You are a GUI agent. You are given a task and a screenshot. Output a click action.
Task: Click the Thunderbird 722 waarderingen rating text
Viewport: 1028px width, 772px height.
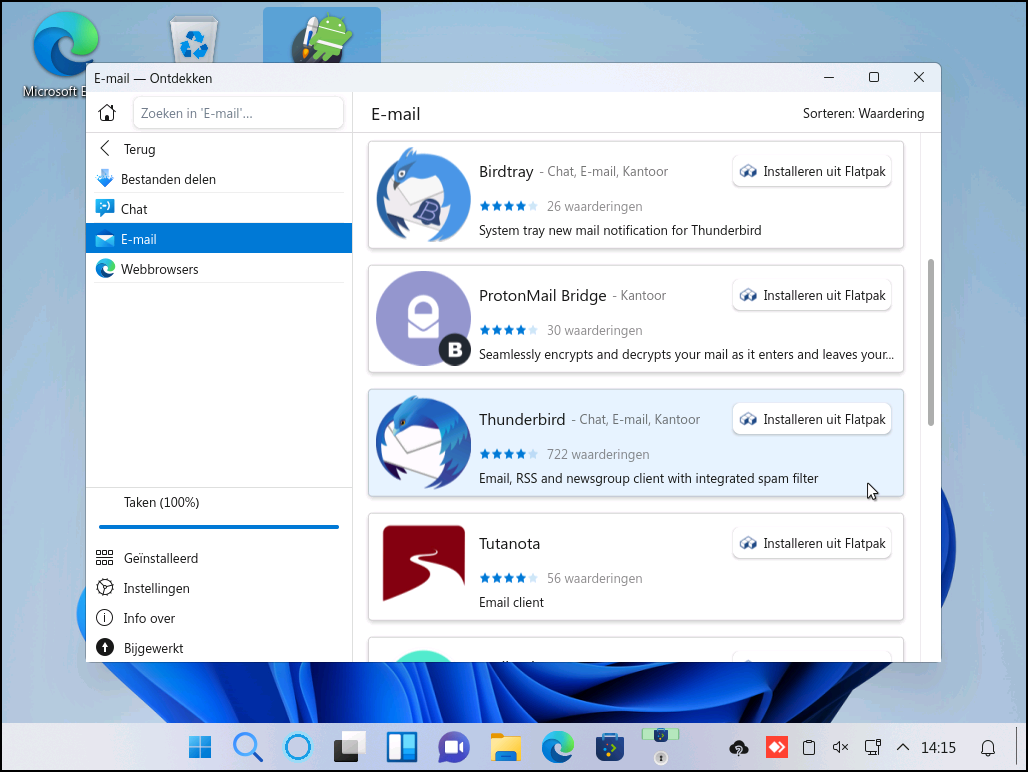tap(598, 454)
